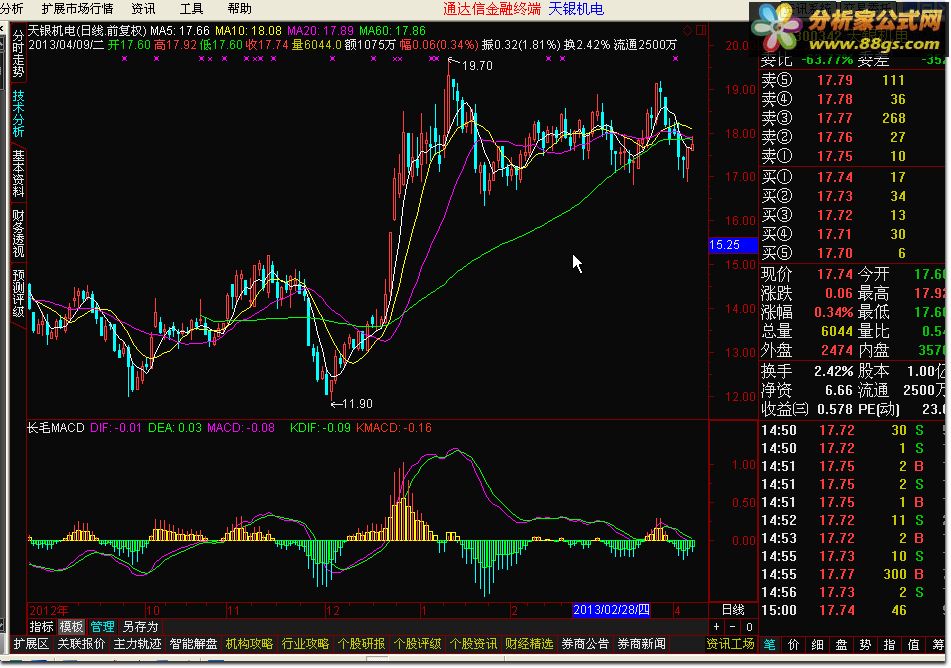Screen dimensions: 951x668
Task: Select the 价 tab in the quote panel
Action: [793, 645]
